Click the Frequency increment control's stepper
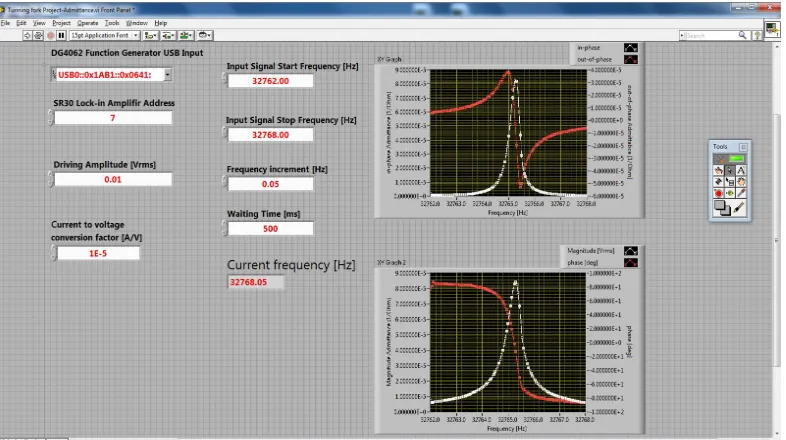 tap(225, 181)
